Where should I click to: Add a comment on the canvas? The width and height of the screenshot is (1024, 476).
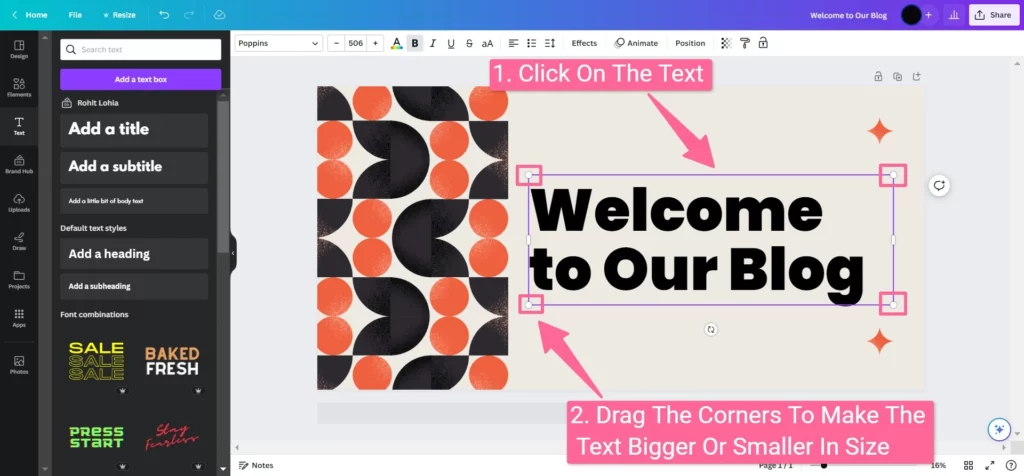click(938, 185)
